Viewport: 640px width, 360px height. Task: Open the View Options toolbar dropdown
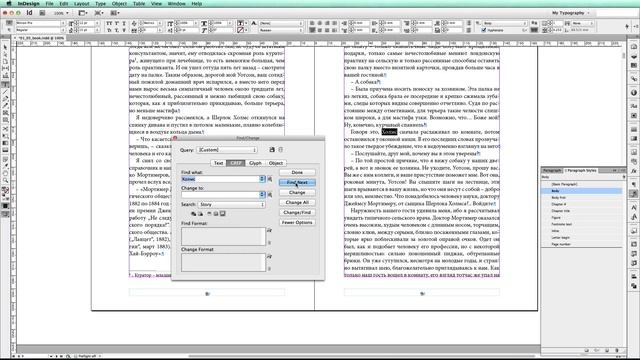coord(83,13)
